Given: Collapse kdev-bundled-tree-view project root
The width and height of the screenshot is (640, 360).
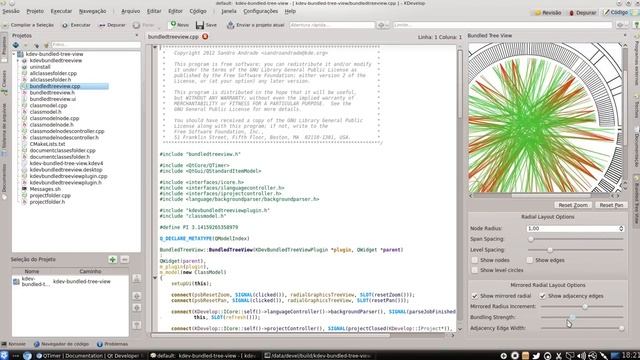Looking at the screenshot, I should tap(14, 54).
